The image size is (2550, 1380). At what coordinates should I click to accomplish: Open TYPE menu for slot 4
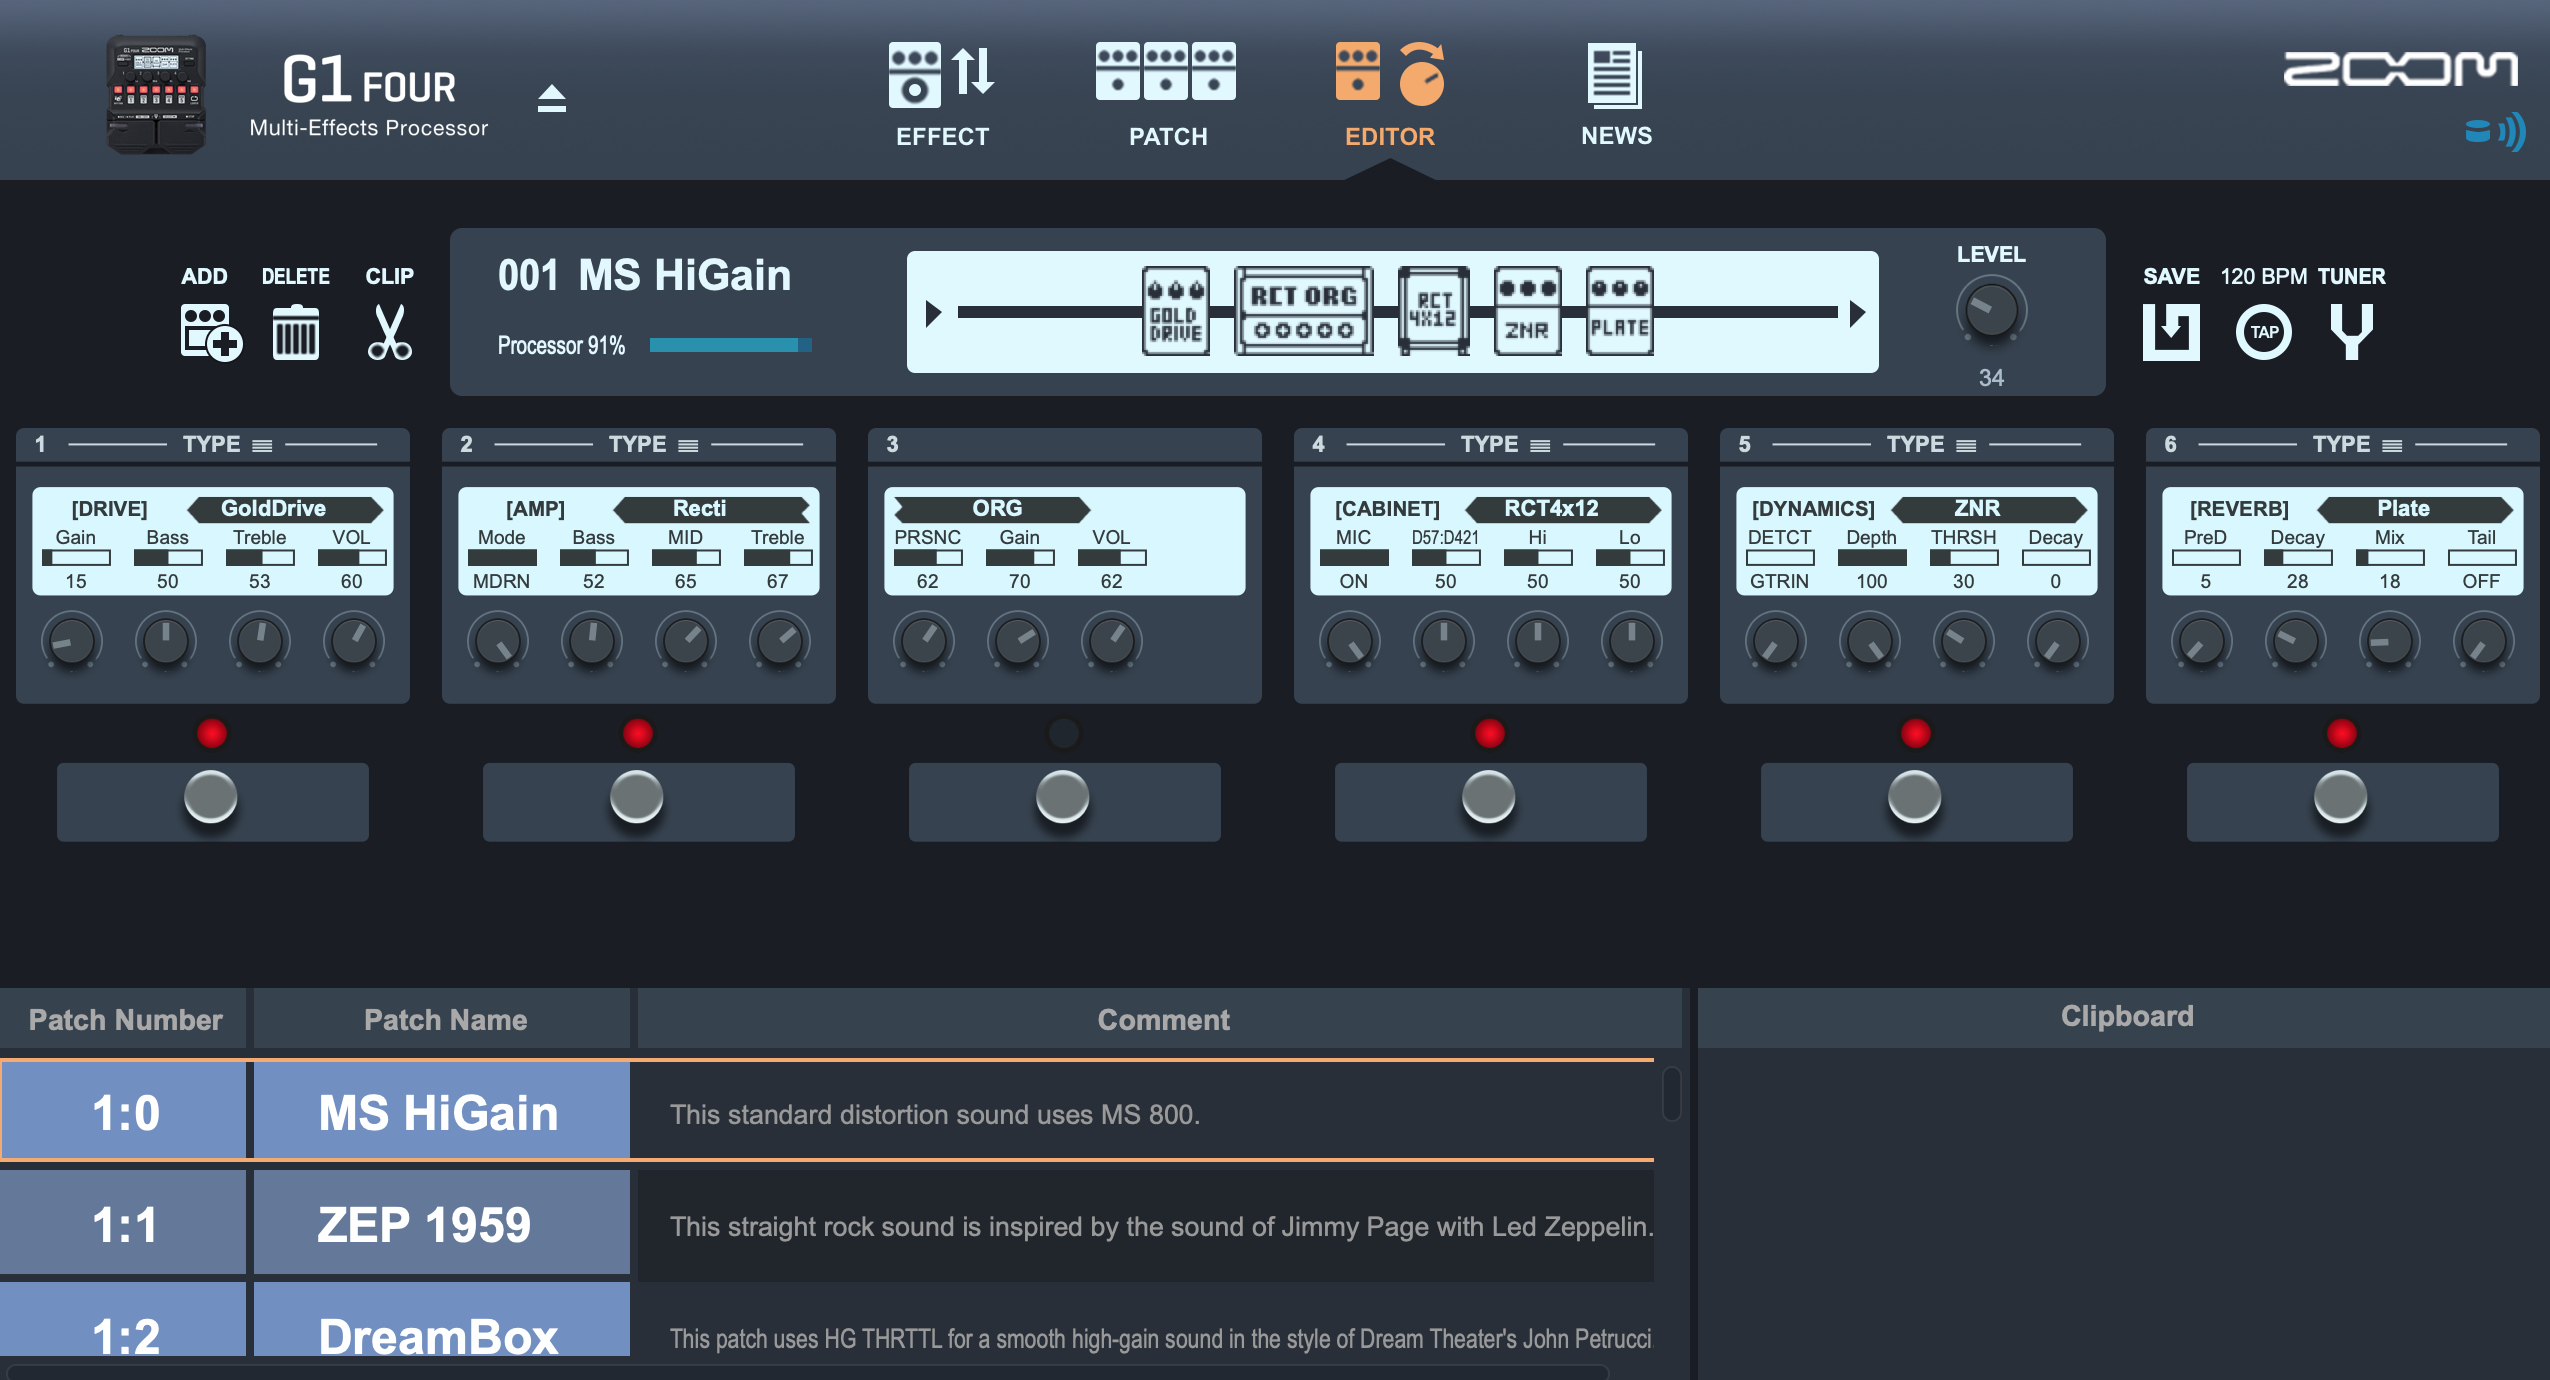[1505, 445]
